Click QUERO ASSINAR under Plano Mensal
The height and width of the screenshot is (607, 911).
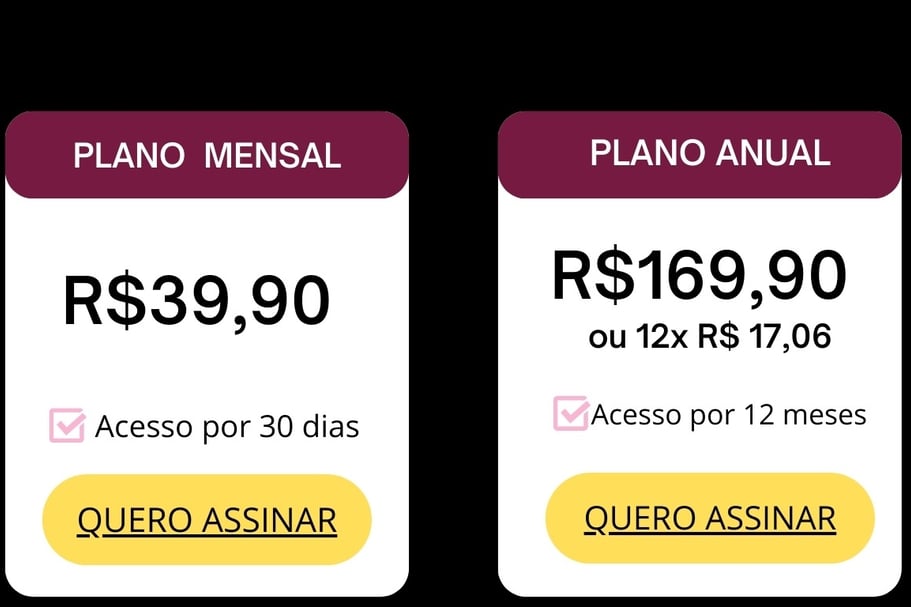(x=207, y=519)
